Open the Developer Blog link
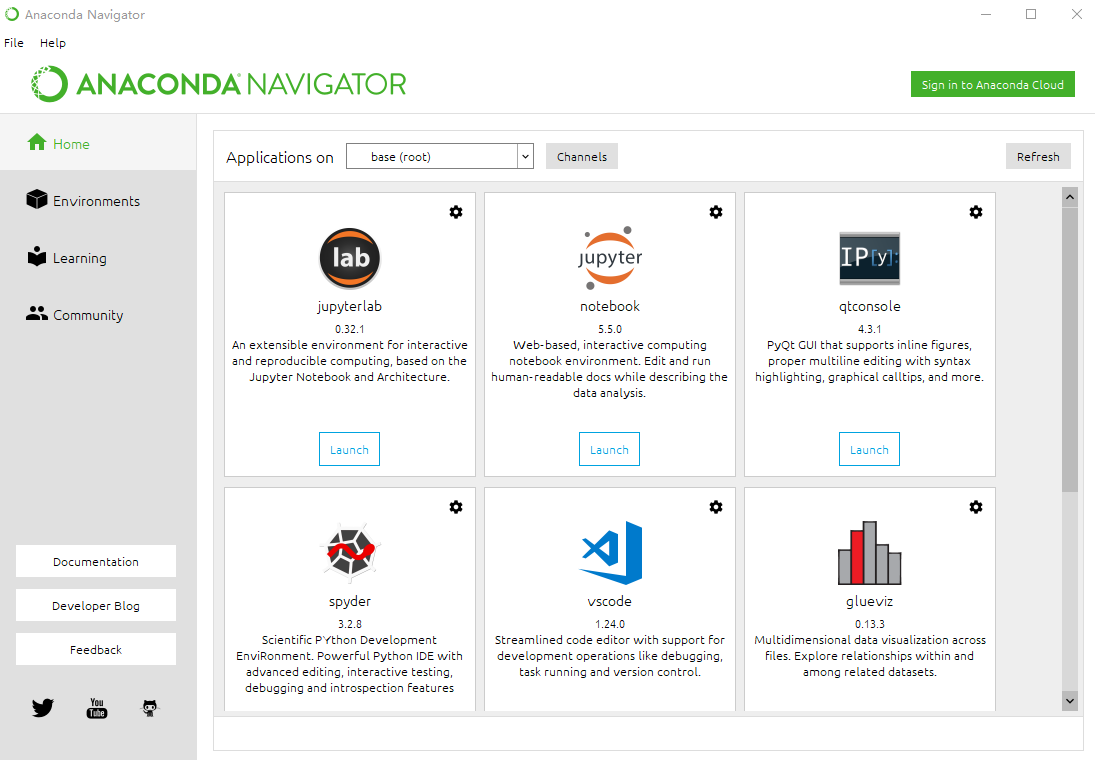The image size is (1095, 760). tap(96, 605)
